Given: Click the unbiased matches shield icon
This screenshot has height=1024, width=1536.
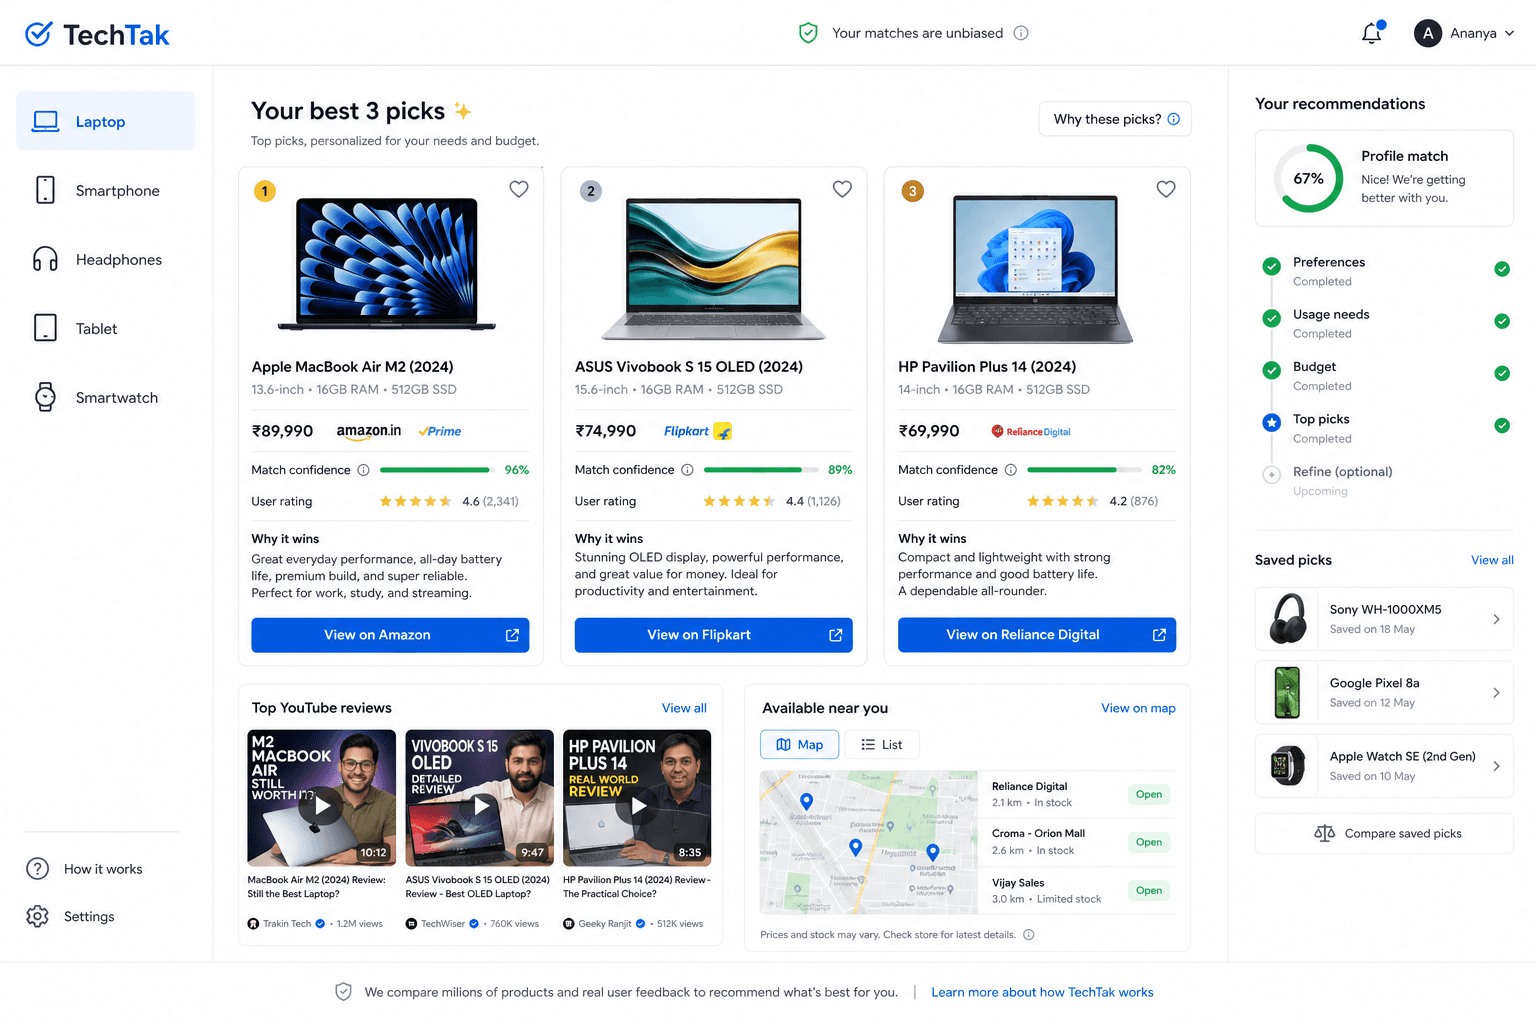Looking at the screenshot, I should [x=808, y=33].
